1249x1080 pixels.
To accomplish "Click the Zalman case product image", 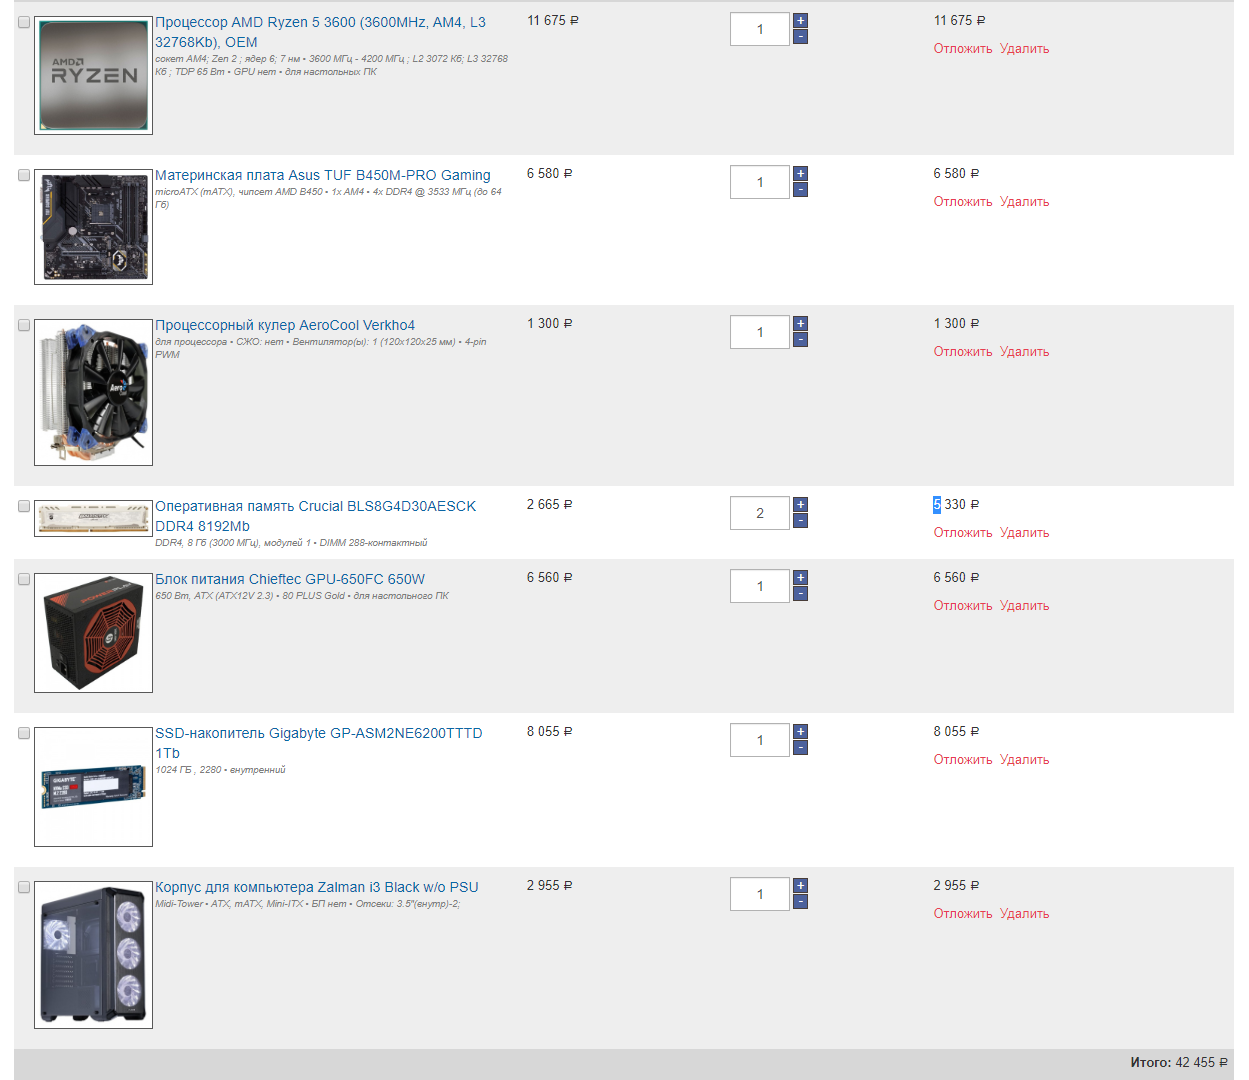I will [x=93, y=955].
